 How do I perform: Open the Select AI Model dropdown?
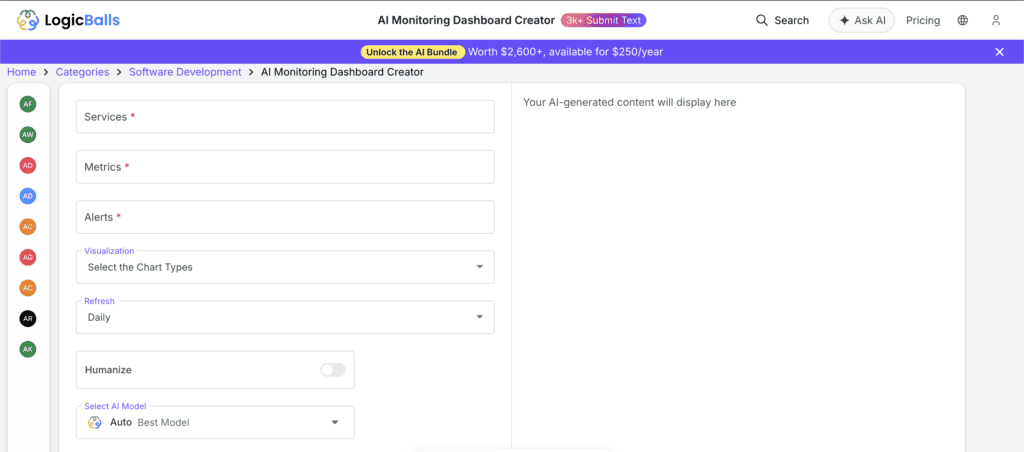[215, 422]
